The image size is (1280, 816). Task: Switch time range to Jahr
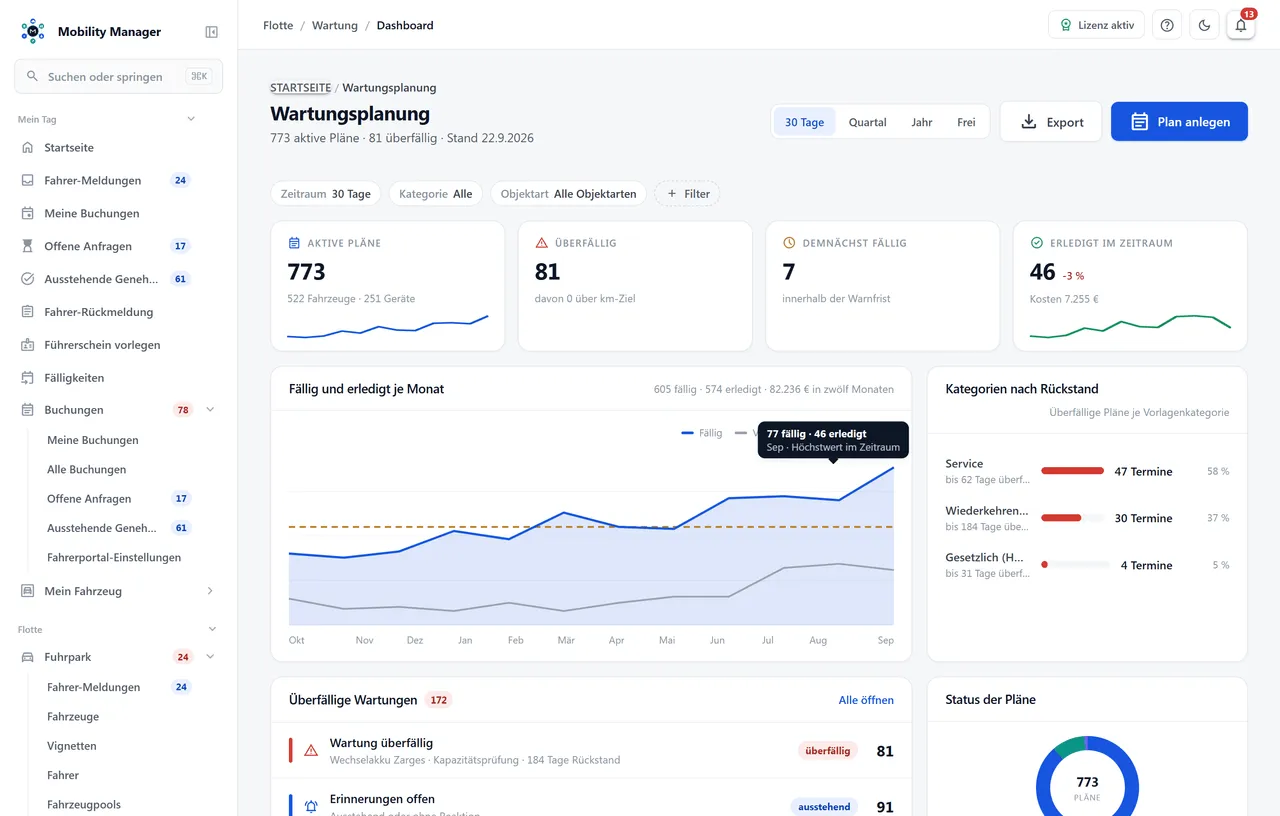click(x=922, y=122)
